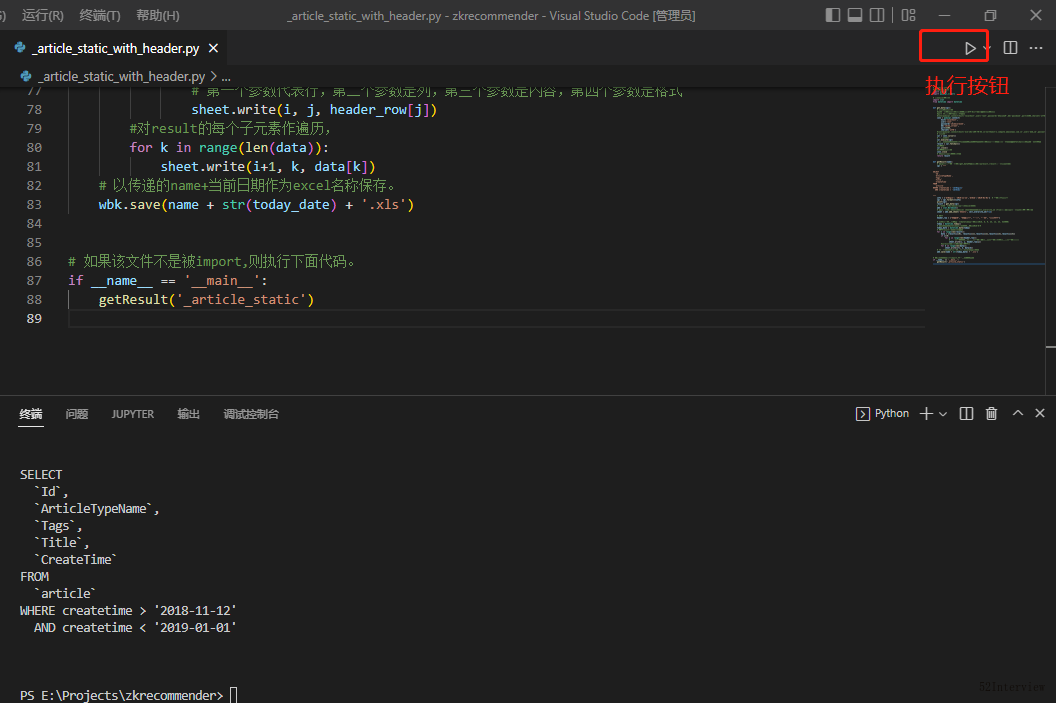
Task: Switch to the 输出 panel tab
Action: tap(189, 414)
